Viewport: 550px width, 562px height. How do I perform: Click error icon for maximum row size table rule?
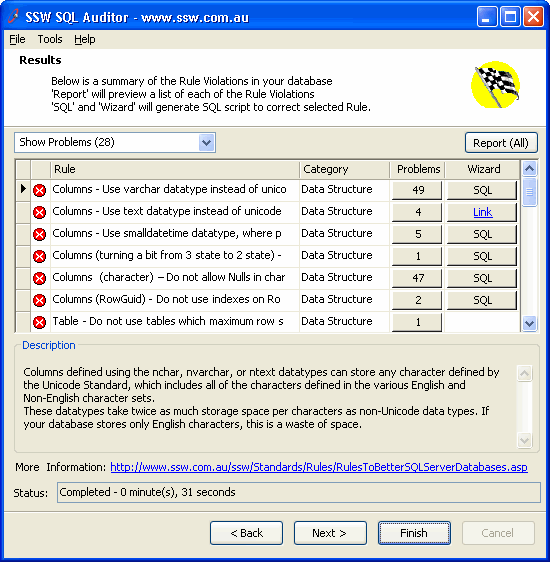[x=39, y=322]
